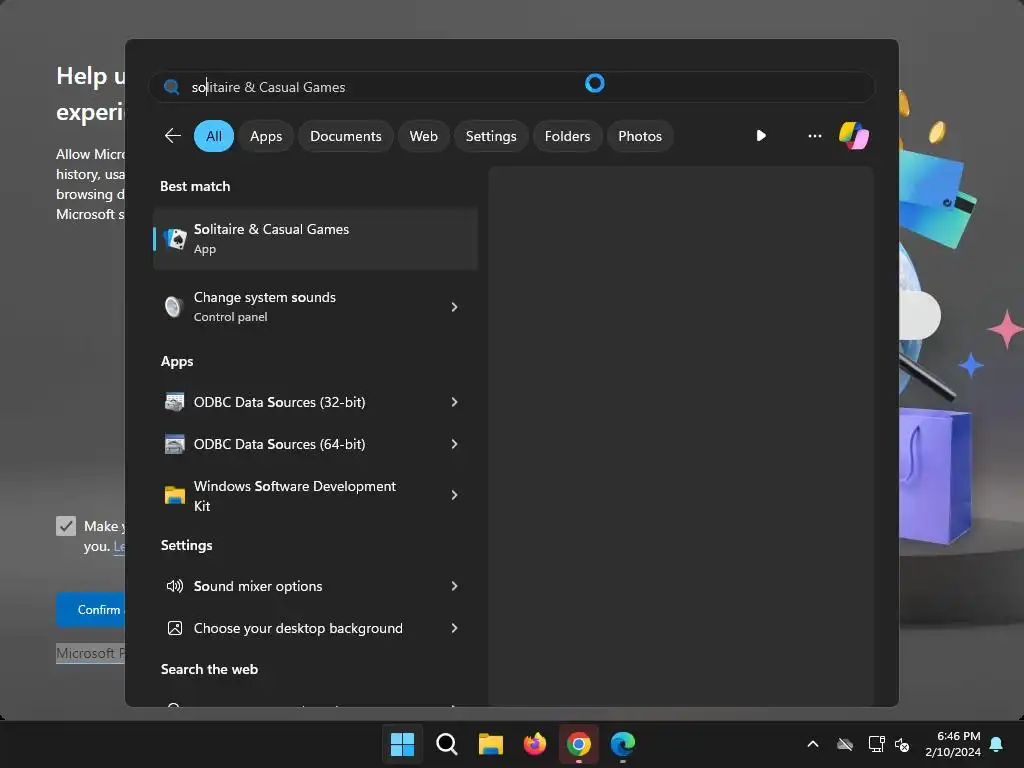
Task: Open the clock showing 6:46 PM
Action: pyautogui.click(x=953, y=744)
